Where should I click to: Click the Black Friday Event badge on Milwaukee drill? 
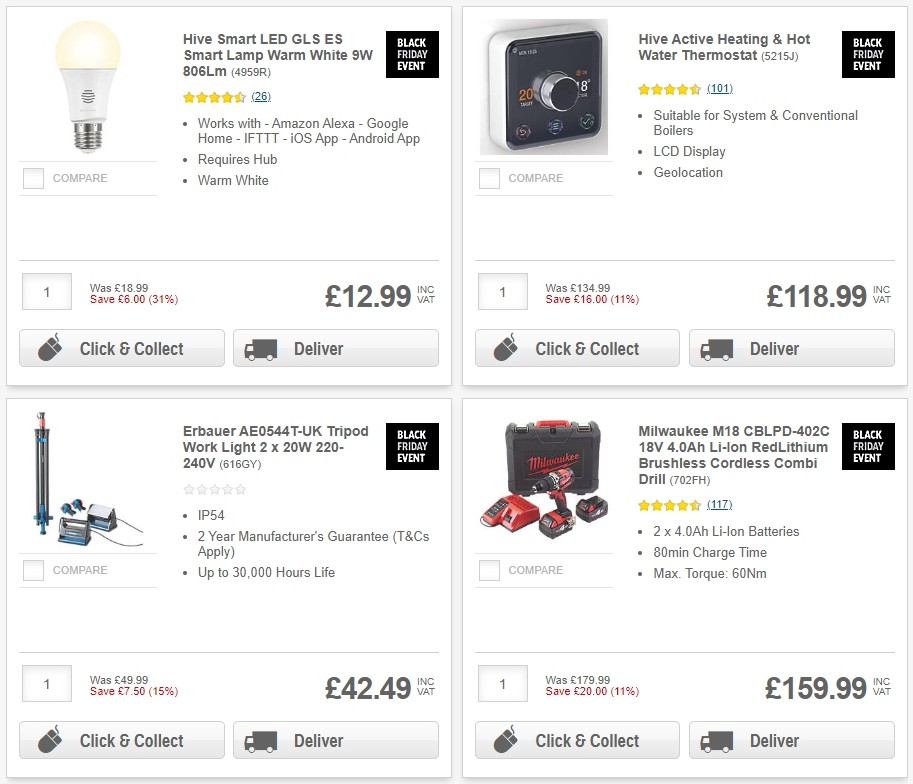[x=867, y=447]
